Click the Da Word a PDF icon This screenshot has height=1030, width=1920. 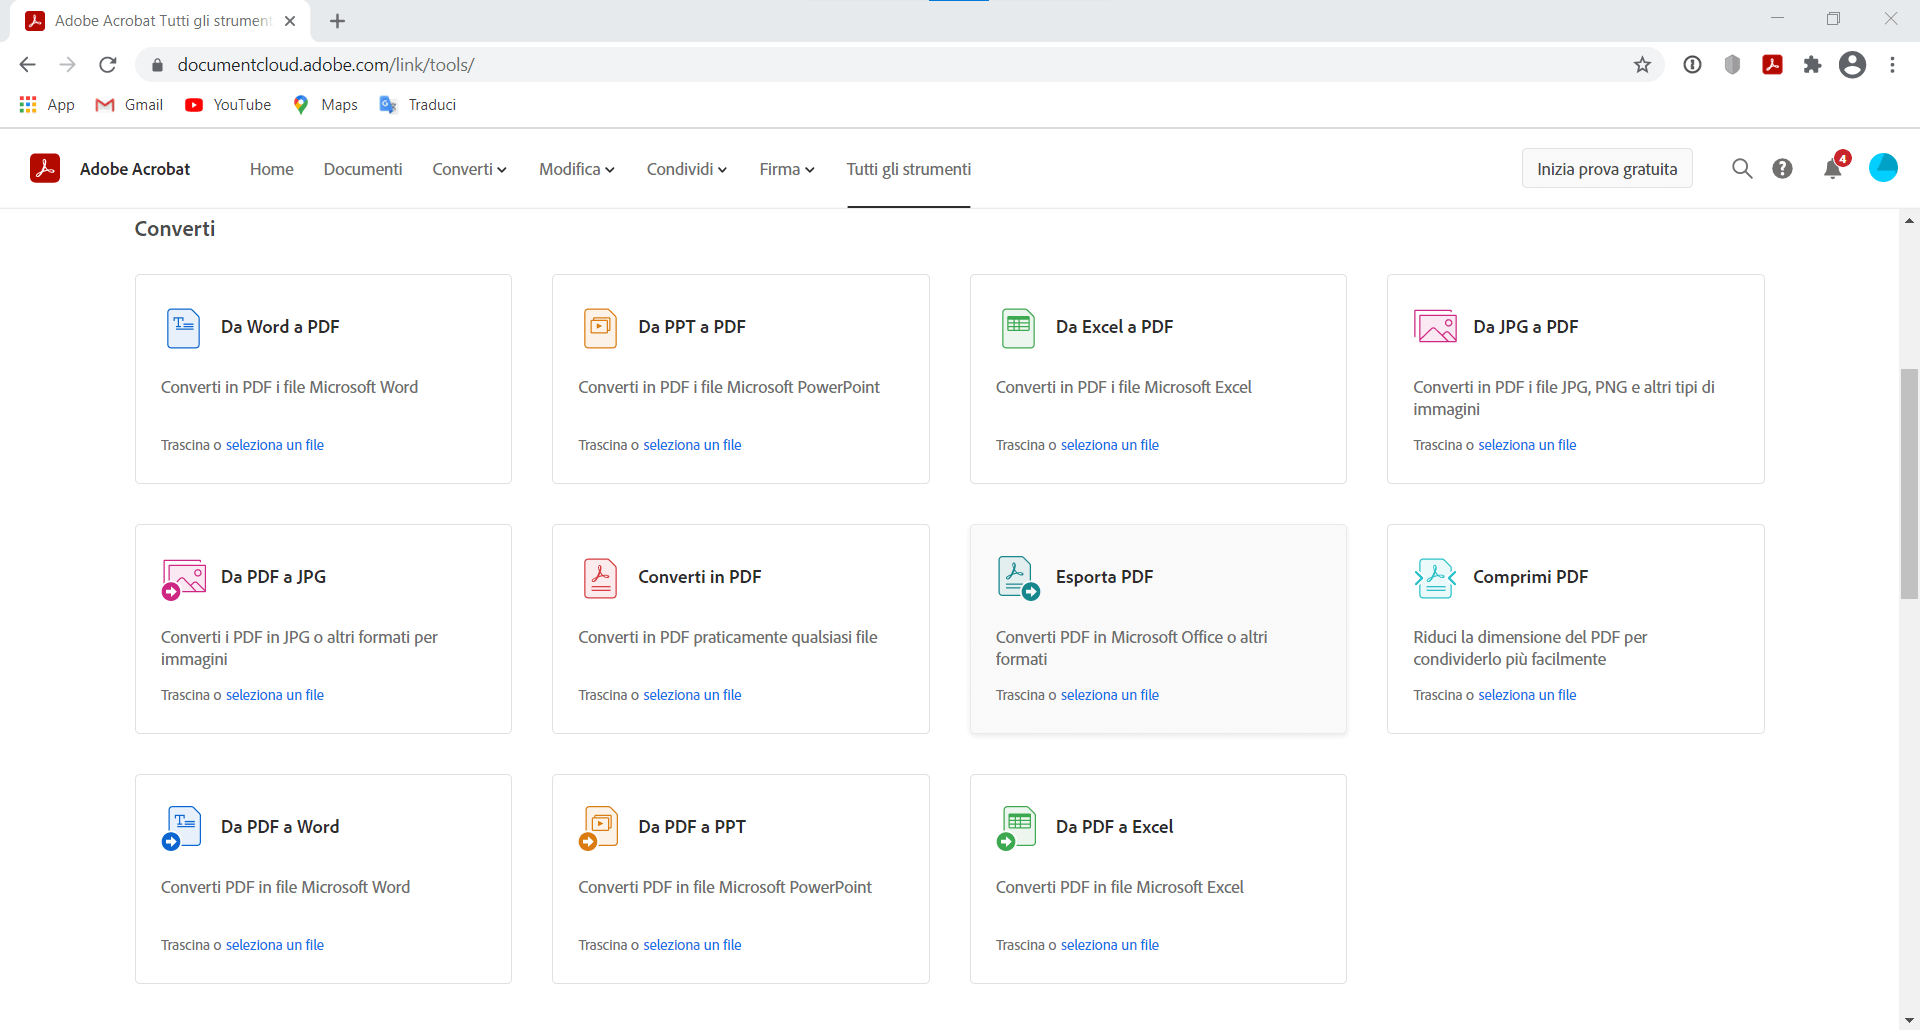tap(183, 328)
